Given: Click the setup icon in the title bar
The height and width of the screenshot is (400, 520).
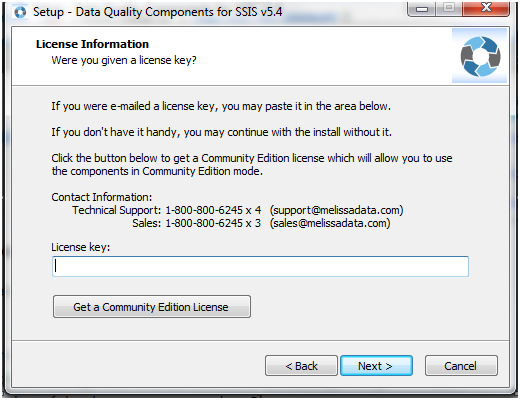Looking at the screenshot, I should point(20,12).
